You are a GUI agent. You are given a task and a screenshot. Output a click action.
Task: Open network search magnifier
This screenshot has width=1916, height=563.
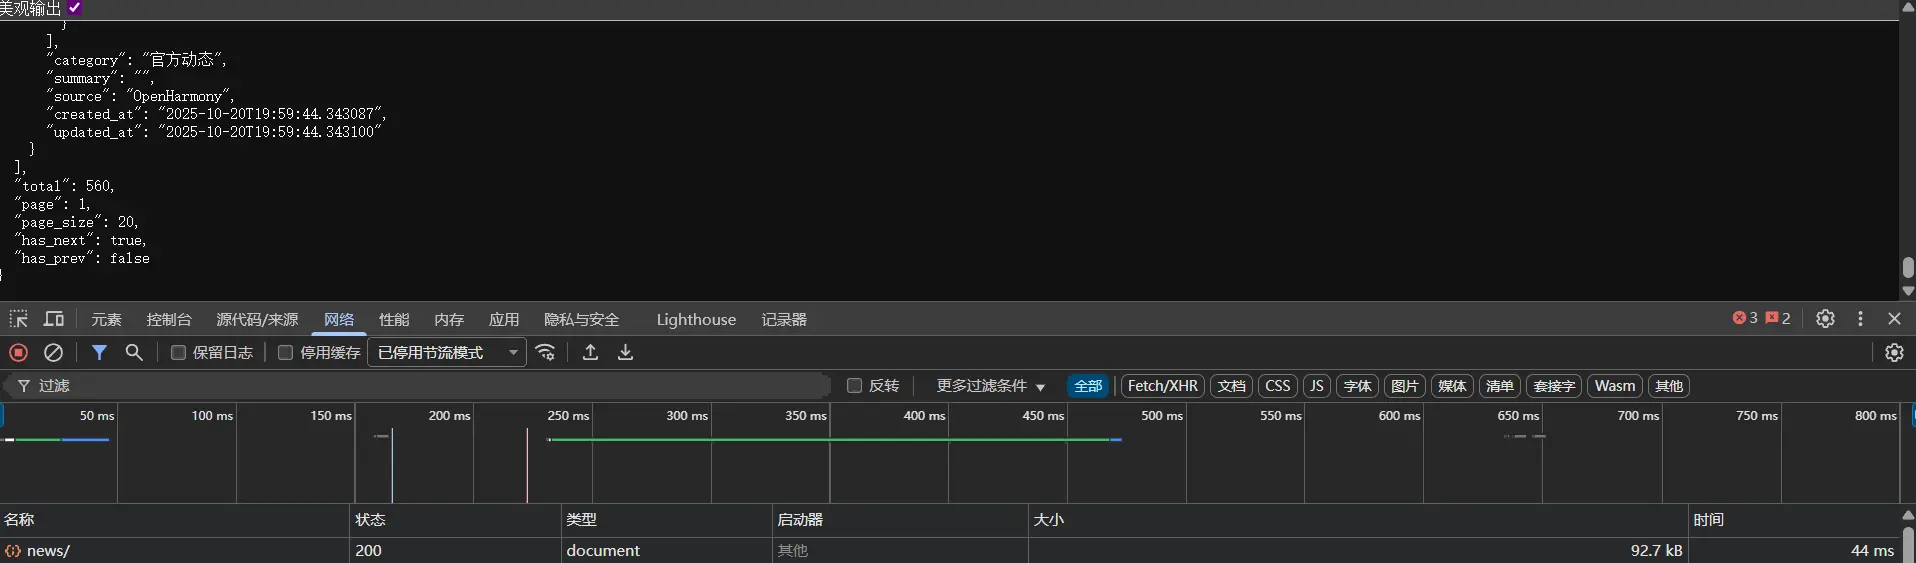134,353
